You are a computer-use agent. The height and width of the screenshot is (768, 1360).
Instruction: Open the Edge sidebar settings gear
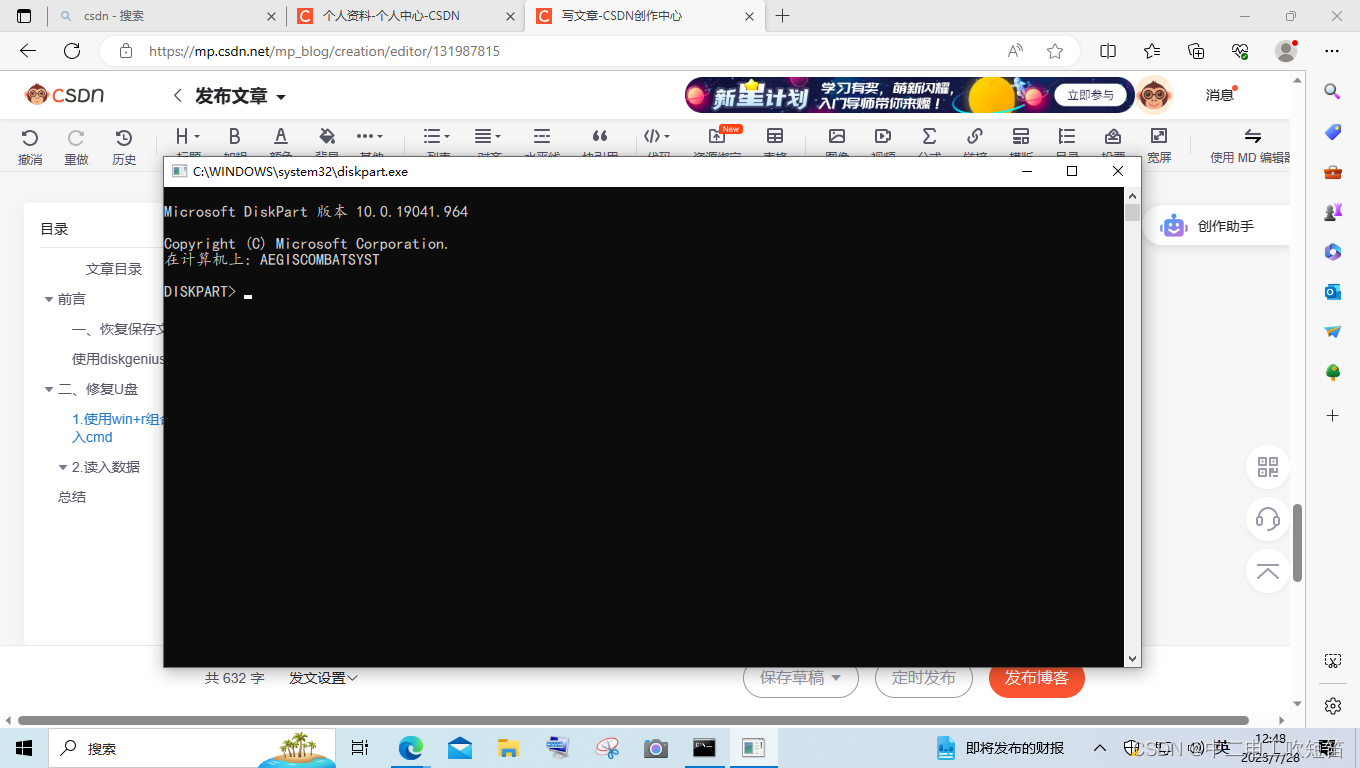coord(1332,706)
